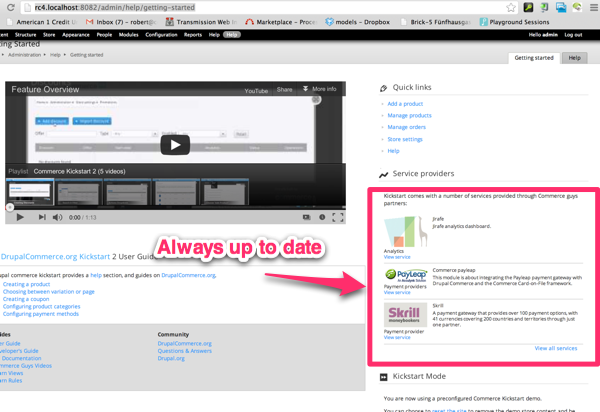Open the People admin menu
Image resolution: width=600 pixels, height=412 pixels.
pos(104,35)
